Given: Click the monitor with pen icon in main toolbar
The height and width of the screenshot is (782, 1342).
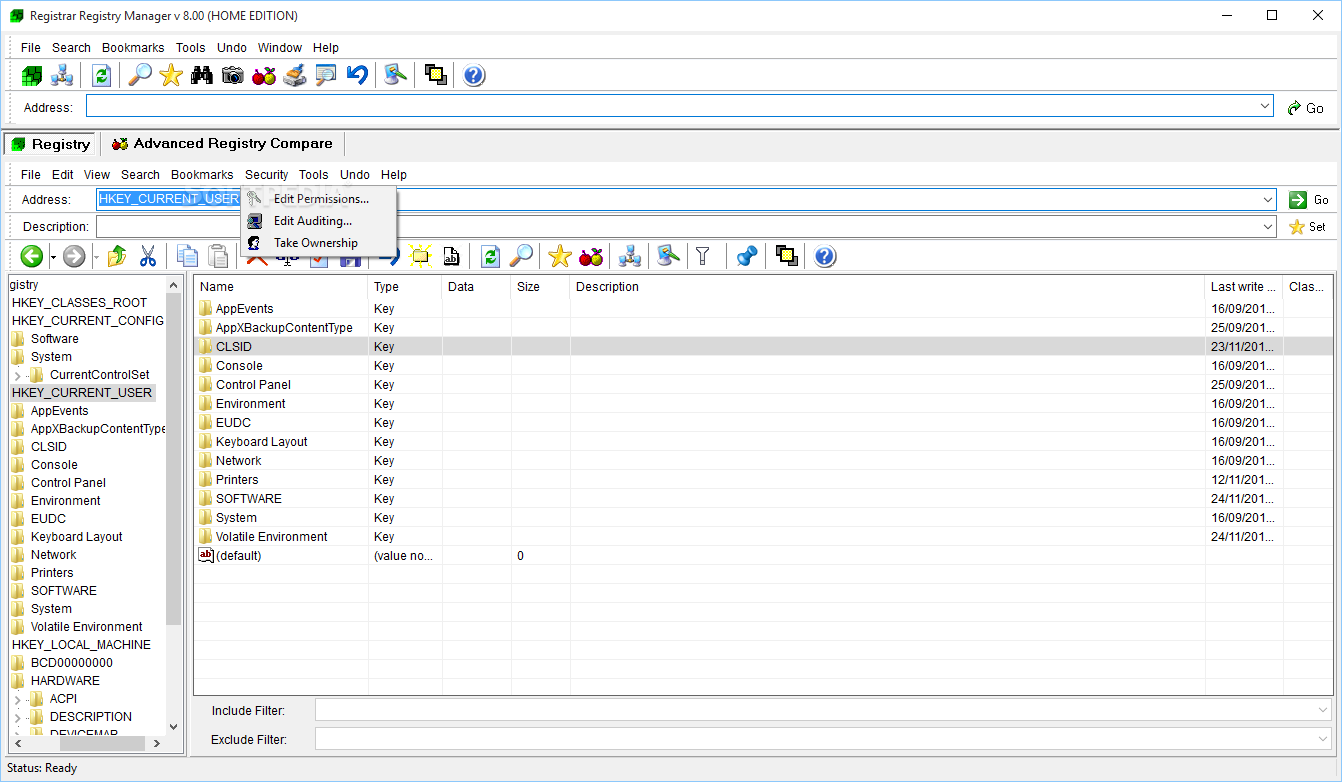Looking at the screenshot, I should 396,75.
